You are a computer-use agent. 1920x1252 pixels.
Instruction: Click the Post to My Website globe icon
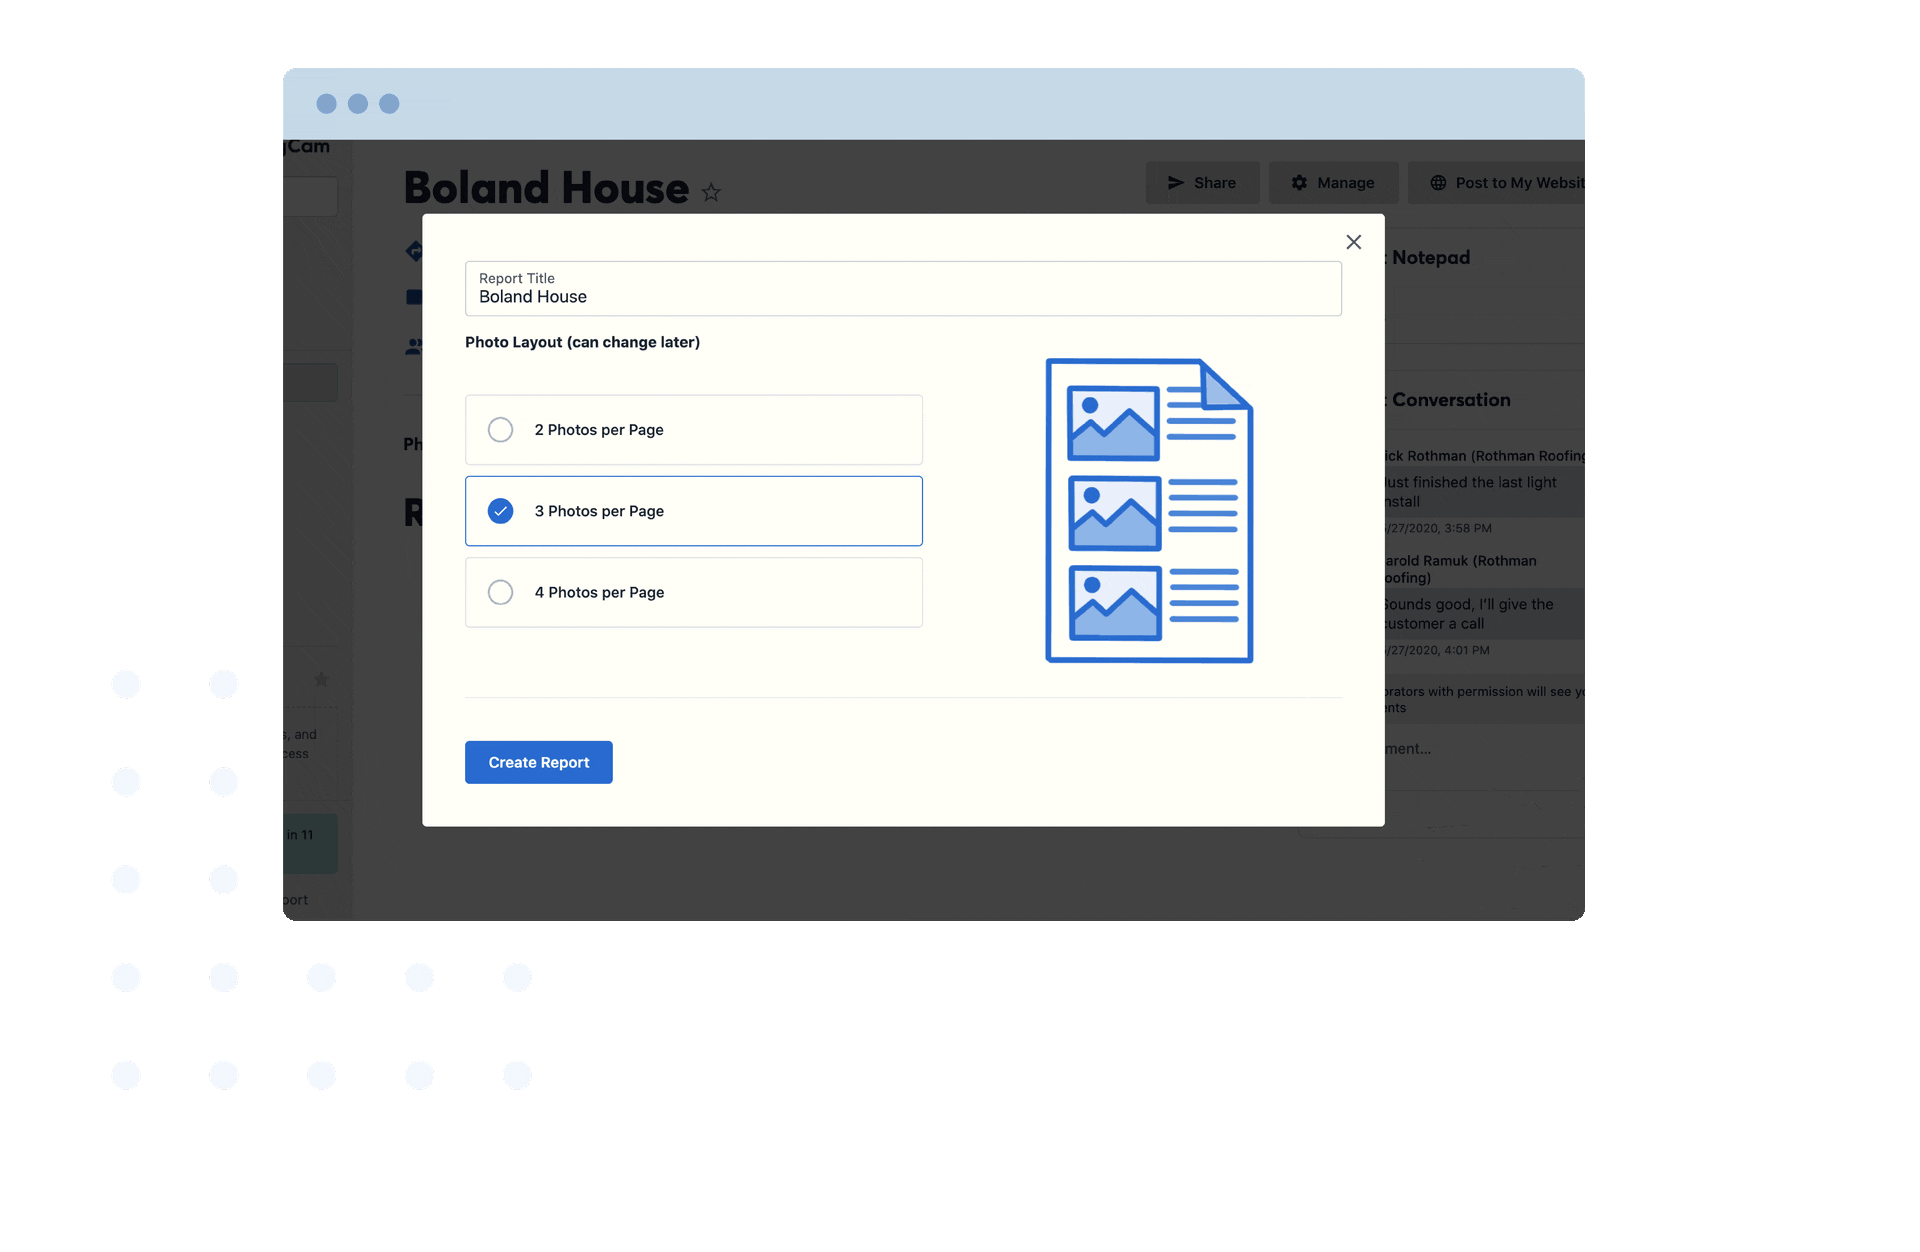click(1438, 183)
